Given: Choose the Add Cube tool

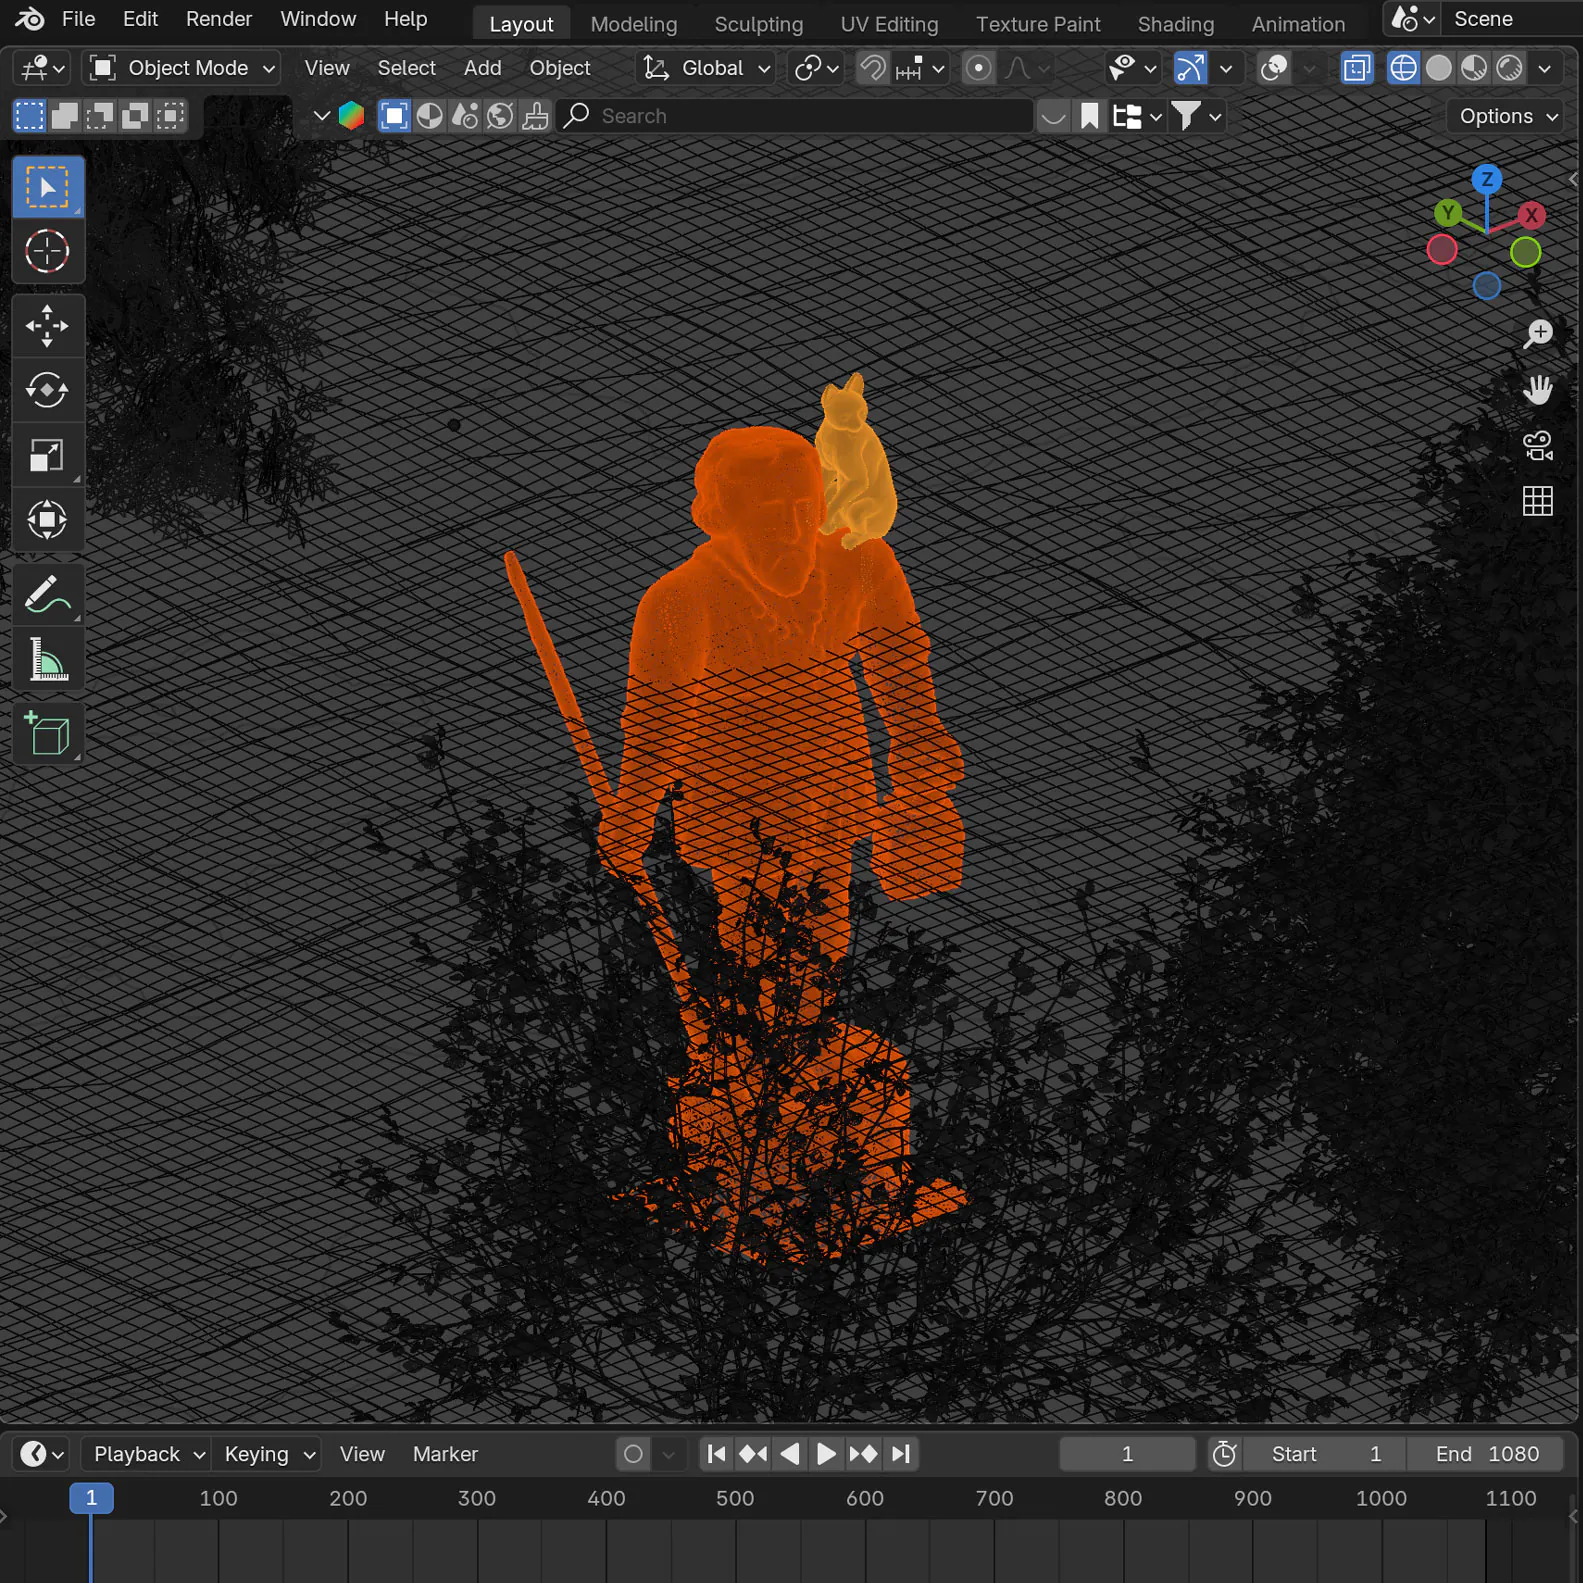Looking at the screenshot, I should pyautogui.click(x=47, y=734).
